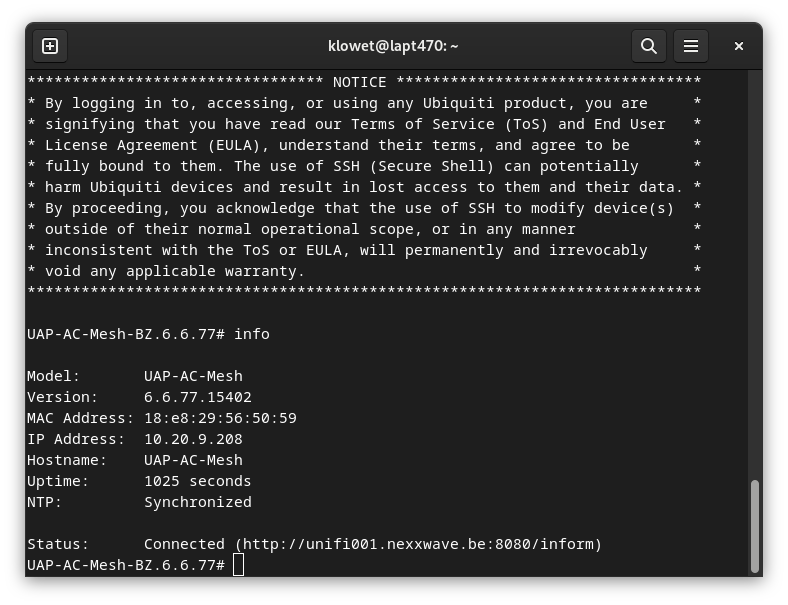The height and width of the screenshot is (605, 788).
Task: Open a new terminal tab
Action: click(x=50, y=46)
